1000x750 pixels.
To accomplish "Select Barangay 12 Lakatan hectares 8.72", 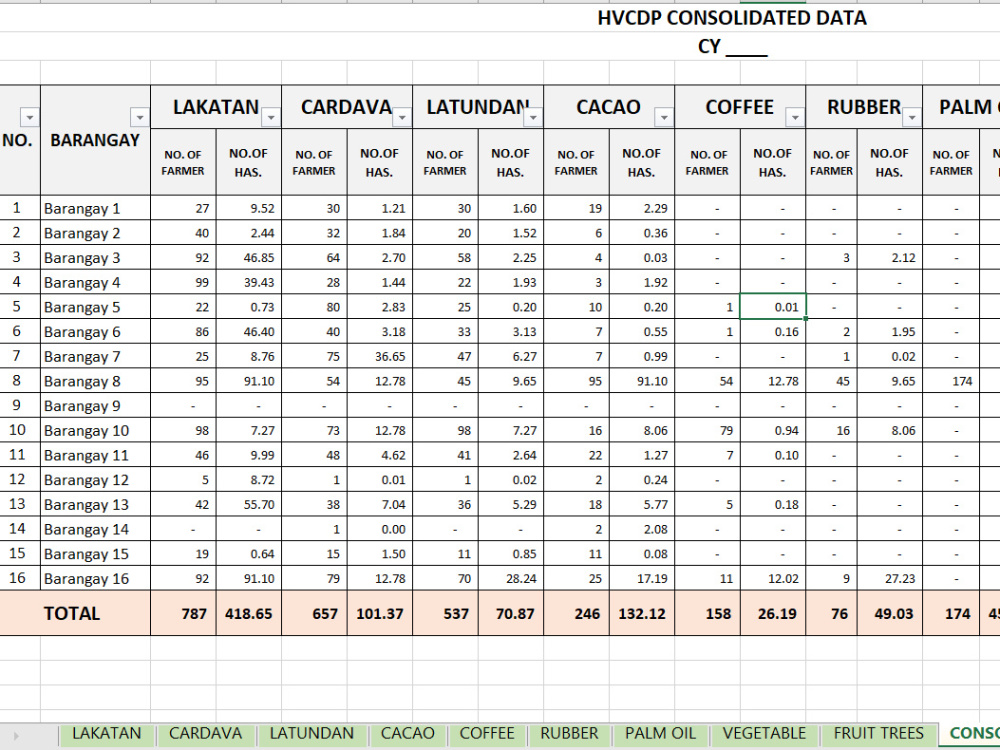I will click(249, 480).
